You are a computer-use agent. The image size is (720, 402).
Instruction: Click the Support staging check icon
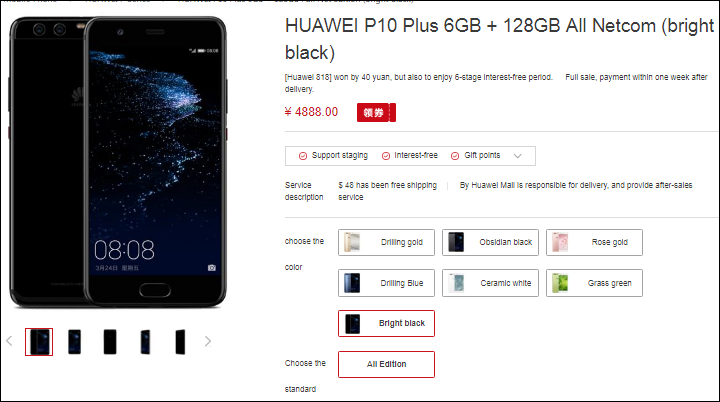pyautogui.click(x=303, y=156)
